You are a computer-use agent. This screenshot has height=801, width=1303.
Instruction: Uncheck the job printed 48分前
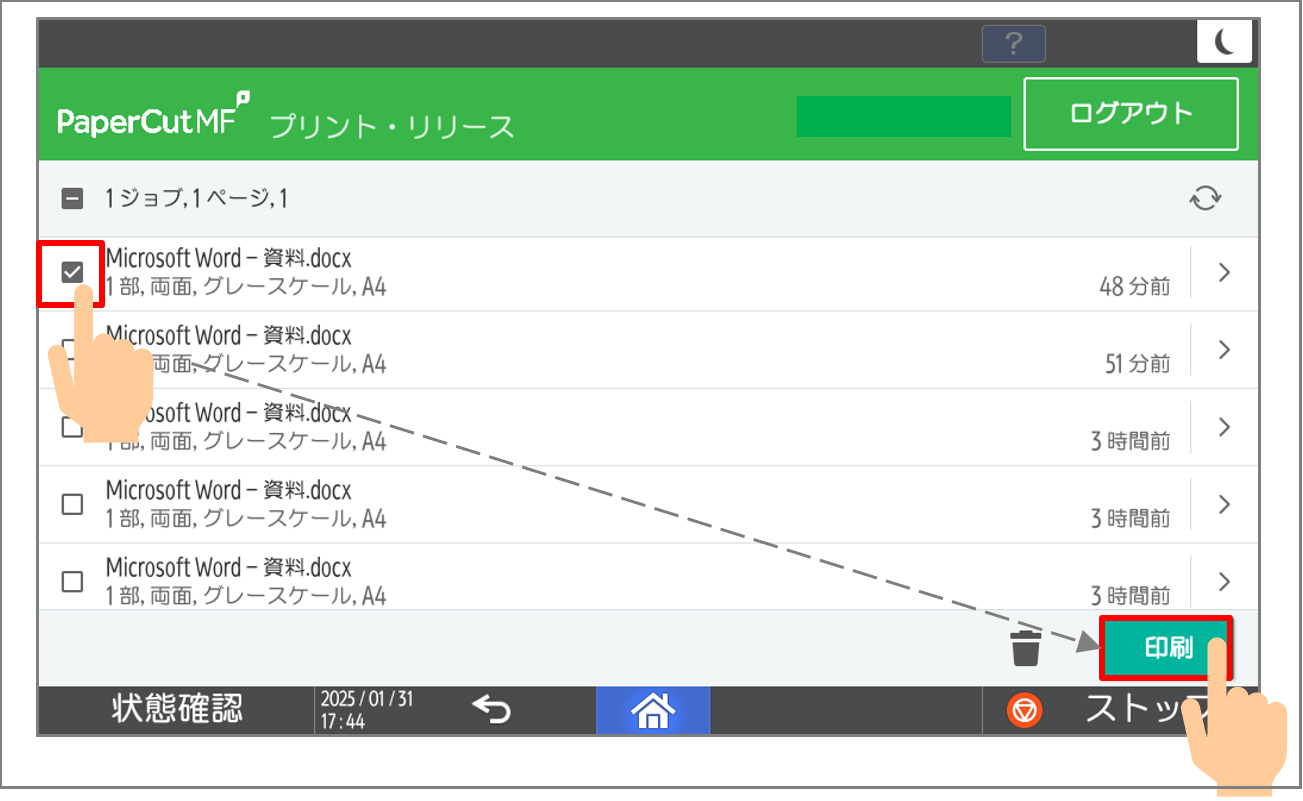(72, 272)
